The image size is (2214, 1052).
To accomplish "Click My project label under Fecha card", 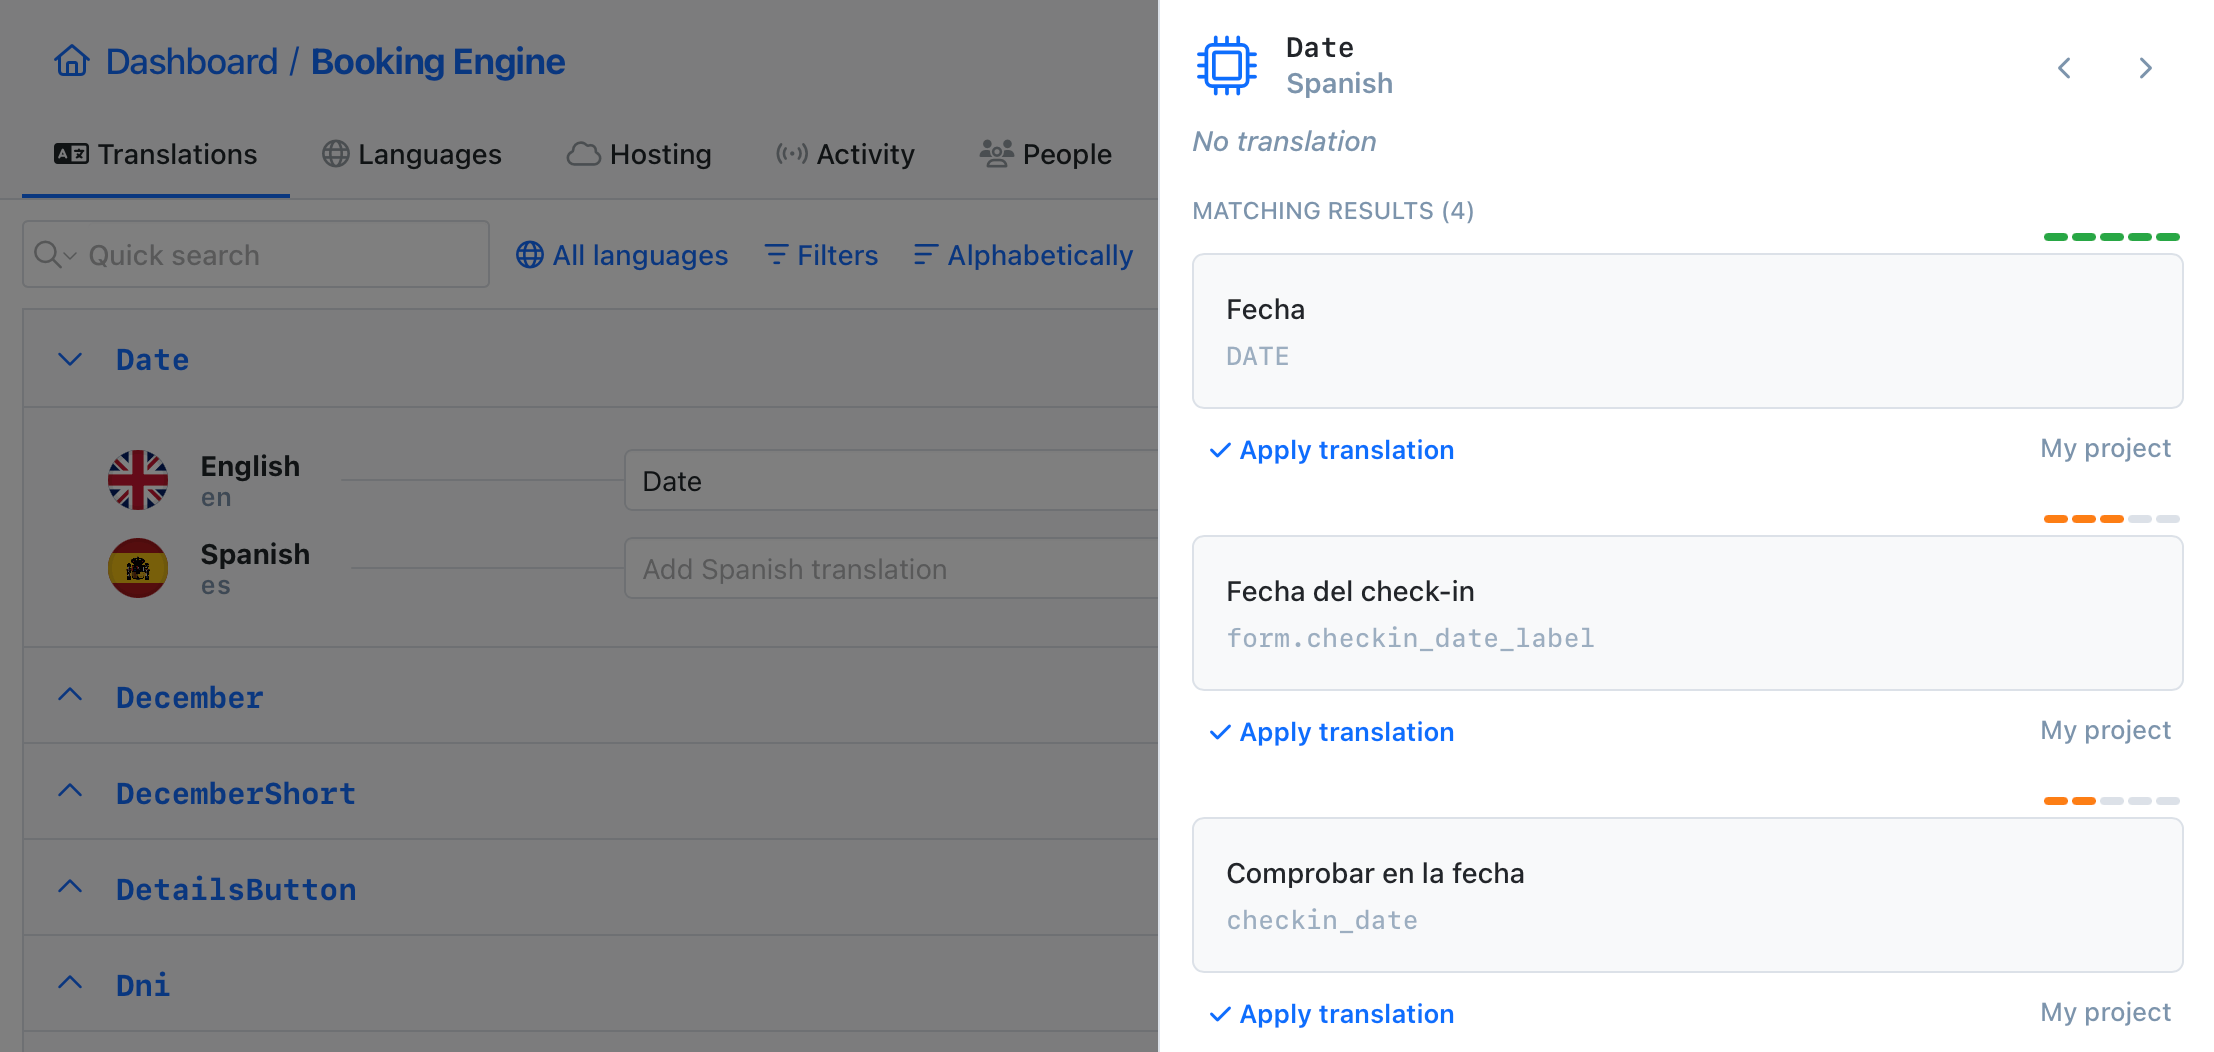I will coord(2106,448).
